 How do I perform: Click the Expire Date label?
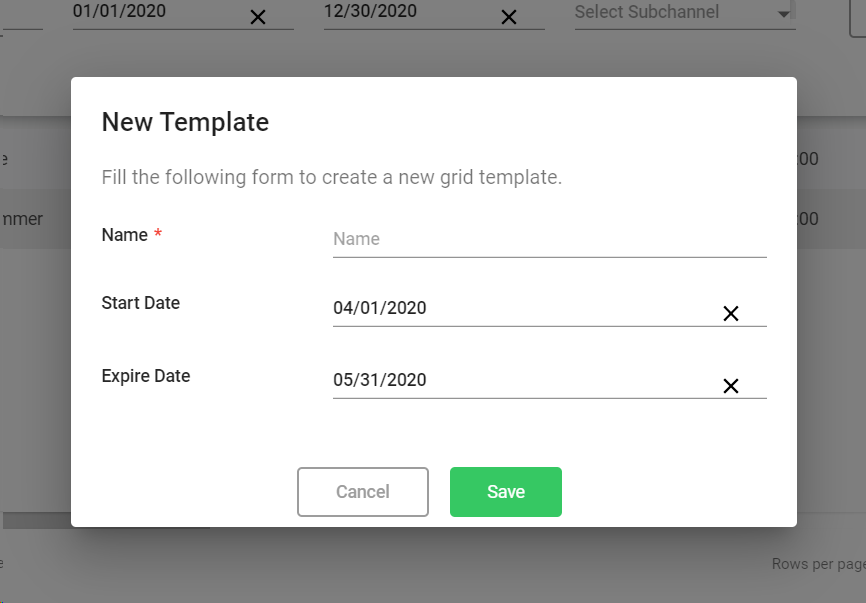[x=146, y=376]
